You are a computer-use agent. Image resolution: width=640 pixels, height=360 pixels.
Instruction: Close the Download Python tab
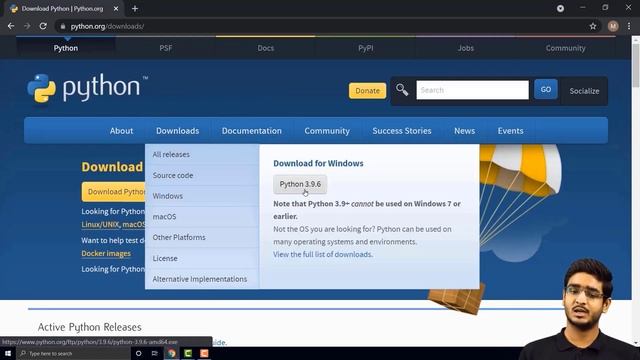pyautogui.click(x=116, y=8)
